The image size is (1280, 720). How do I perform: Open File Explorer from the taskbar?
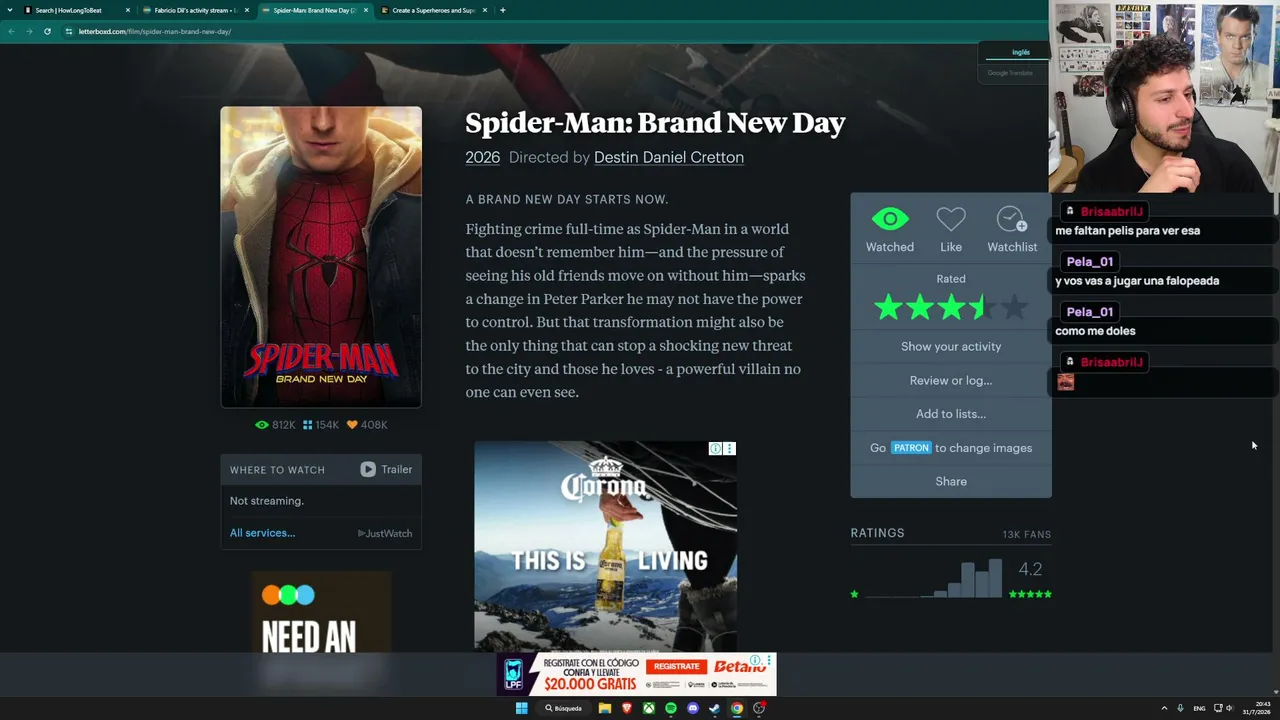pos(605,708)
